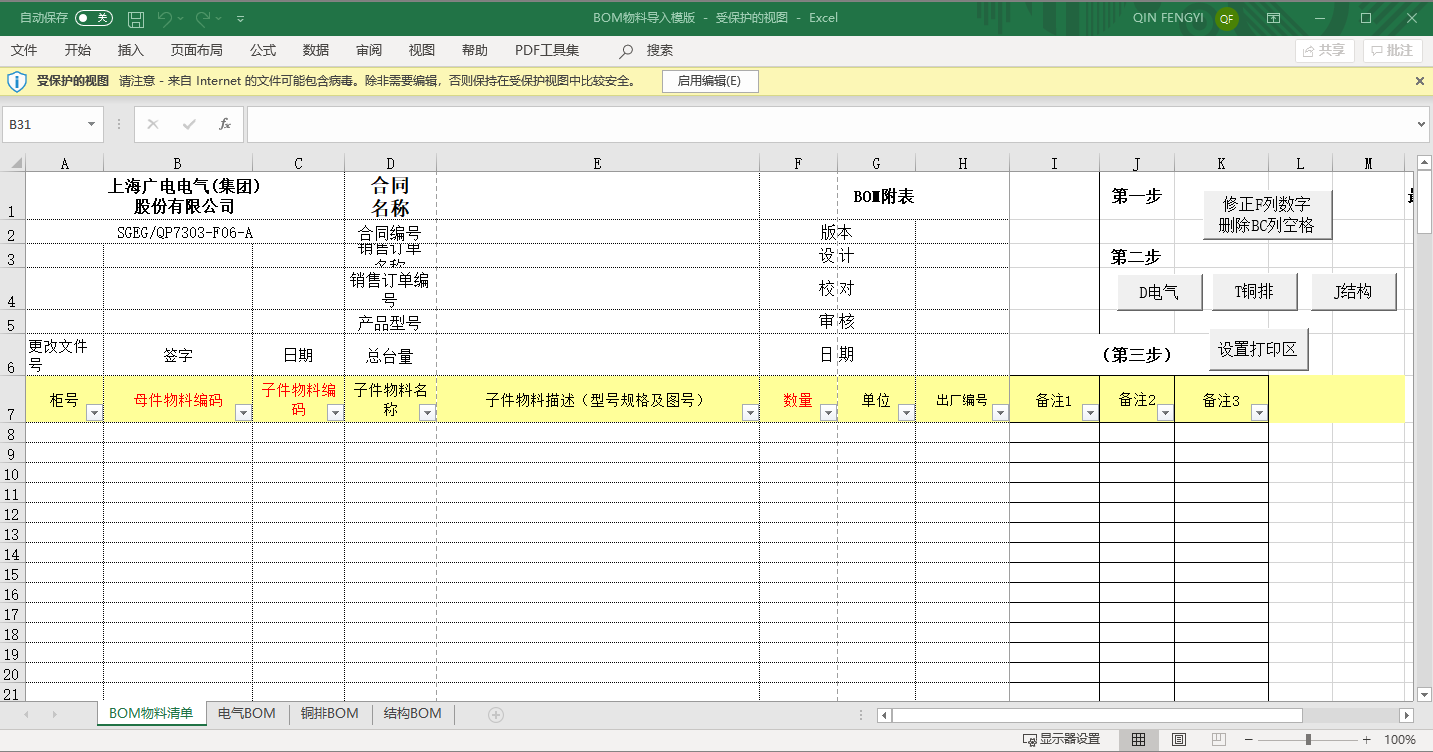Click the Enter checkmark in formula bar
1433x752 pixels.
coord(189,124)
